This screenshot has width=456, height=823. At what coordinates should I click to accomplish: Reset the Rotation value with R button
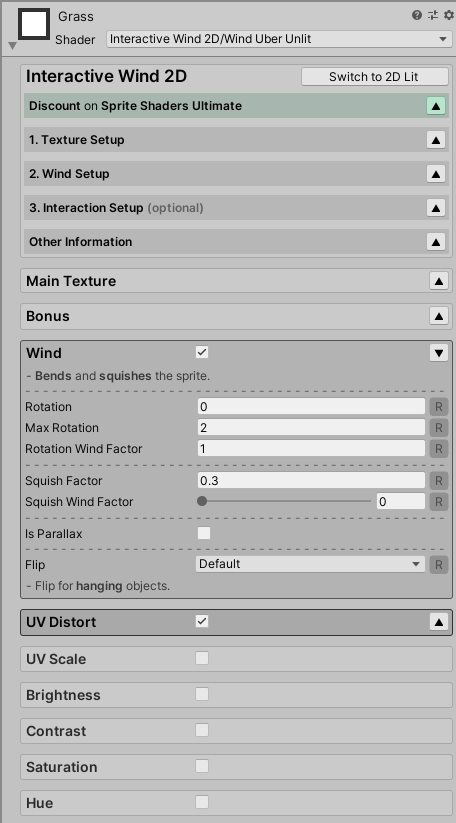[439, 407]
